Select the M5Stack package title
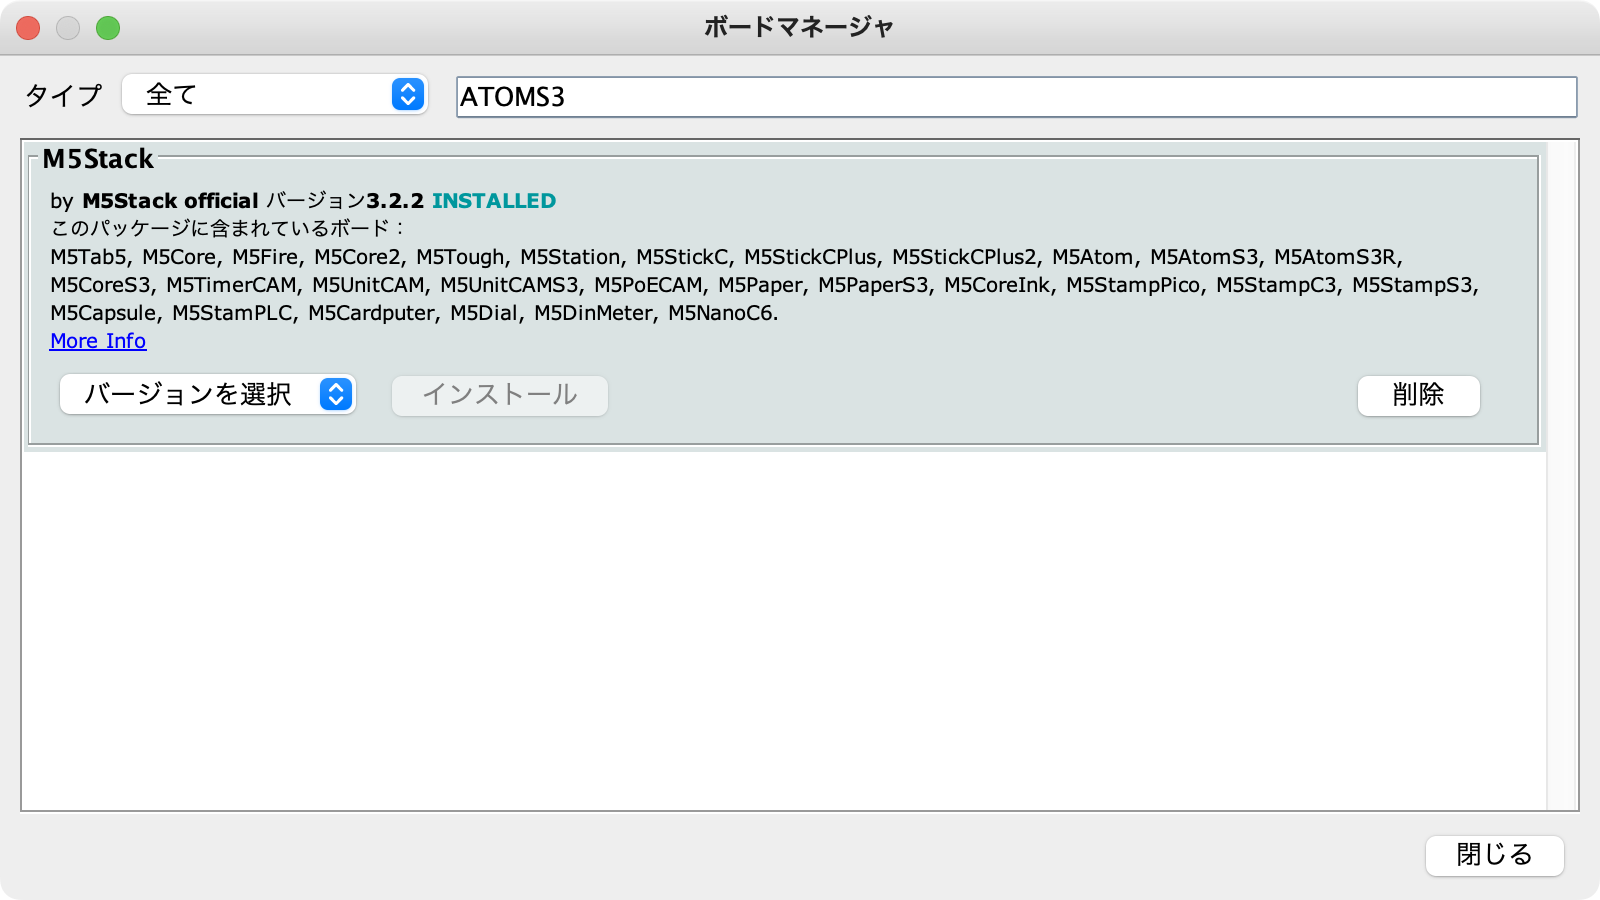Viewport: 1600px width, 900px height. point(98,159)
